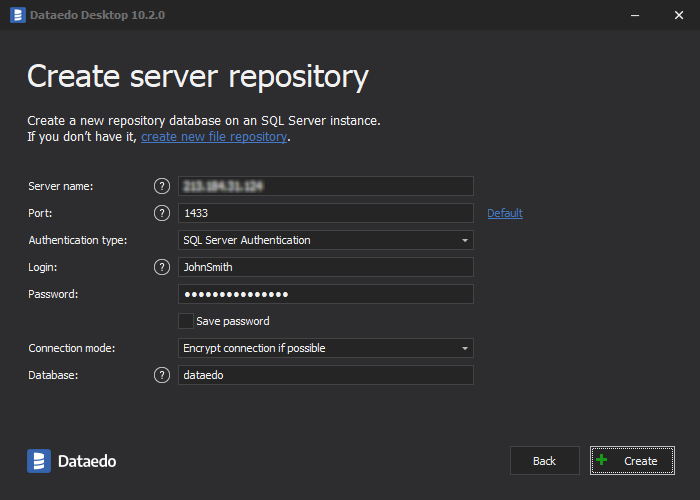
Task: Click into the Port field showing 1433
Action: pos(325,213)
